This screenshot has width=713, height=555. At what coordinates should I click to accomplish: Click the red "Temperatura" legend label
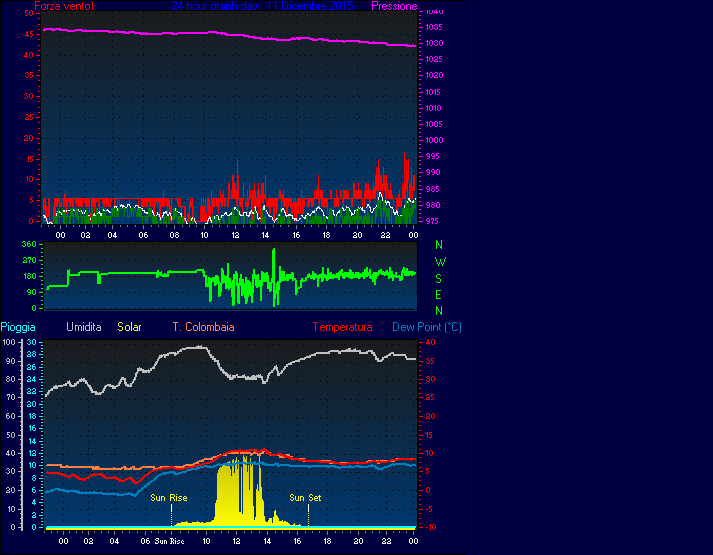342,327
